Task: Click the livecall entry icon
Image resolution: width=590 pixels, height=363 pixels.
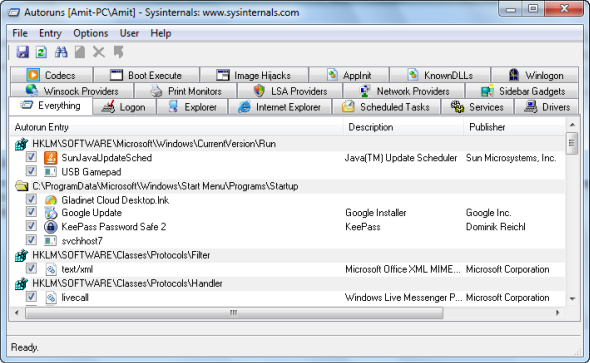Action: 51,298
